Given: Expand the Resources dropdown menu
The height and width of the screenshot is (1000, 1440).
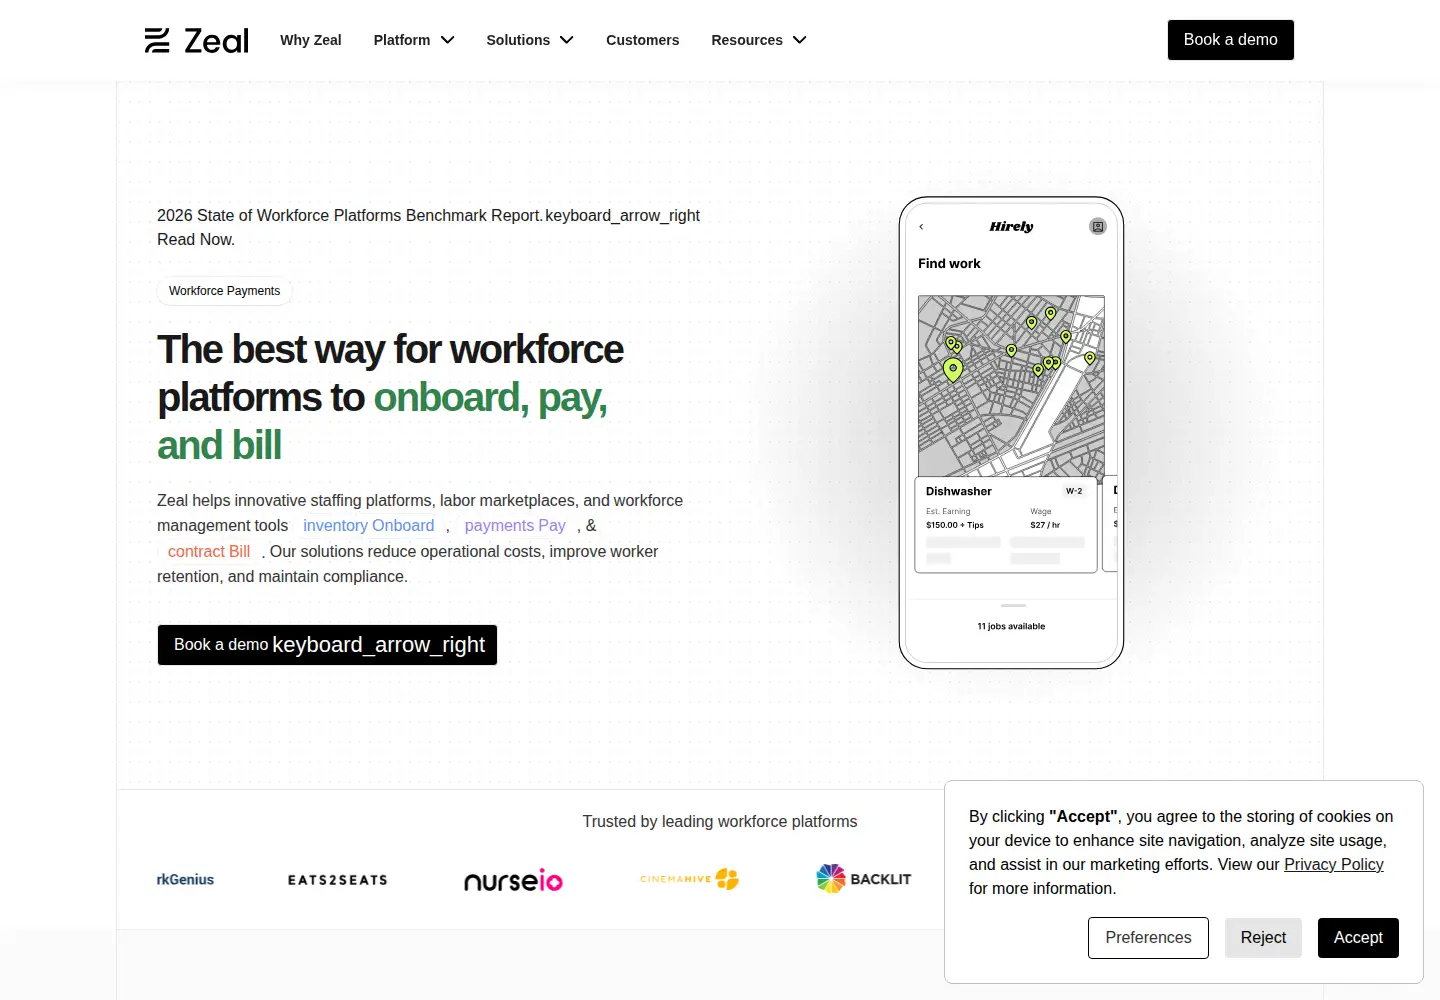Looking at the screenshot, I should (x=759, y=40).
